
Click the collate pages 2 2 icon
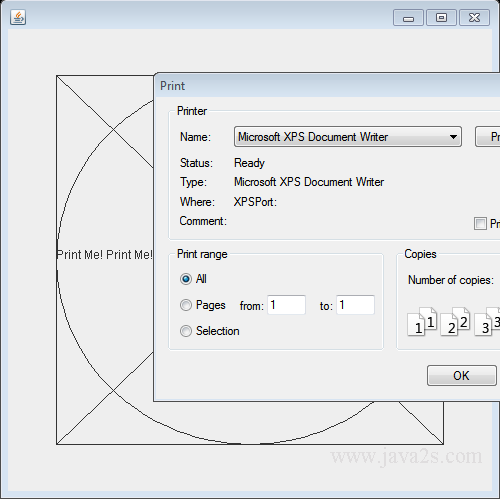455,321
